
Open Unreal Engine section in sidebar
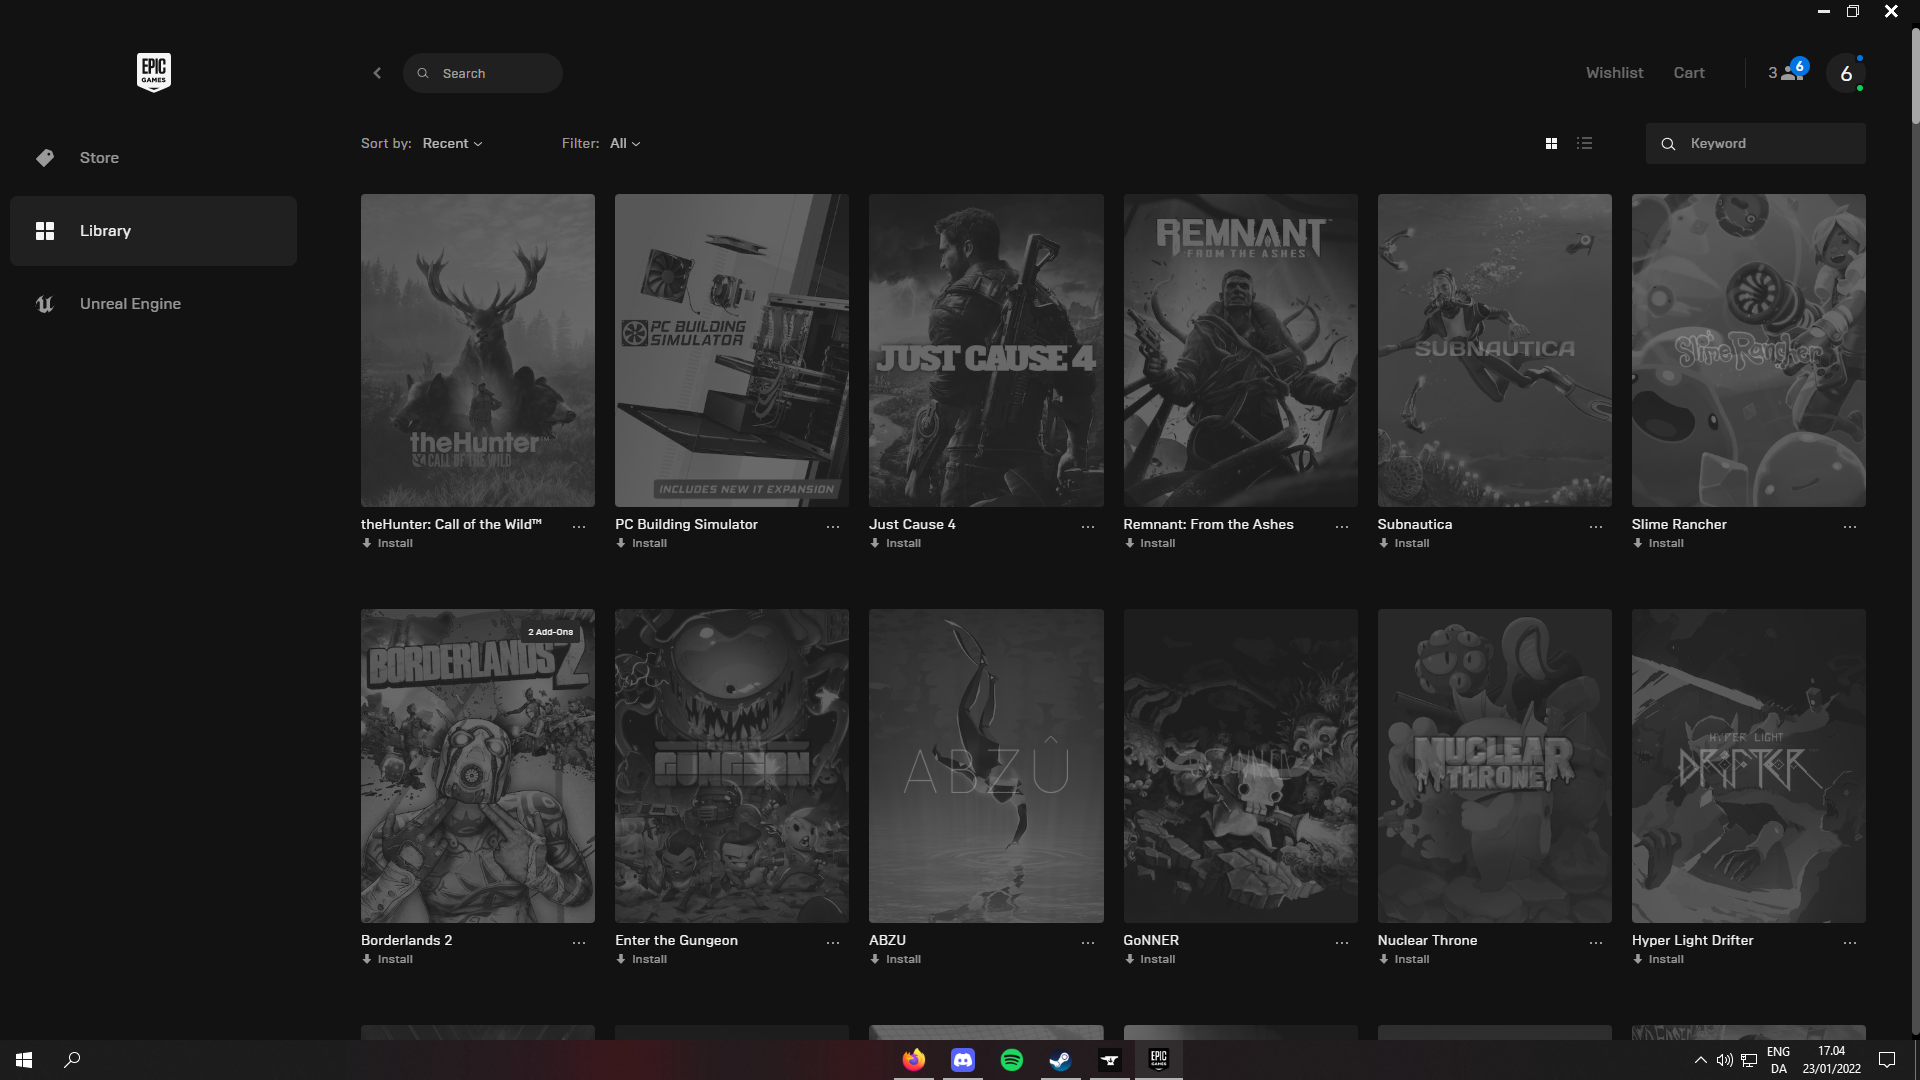[130, 304]
